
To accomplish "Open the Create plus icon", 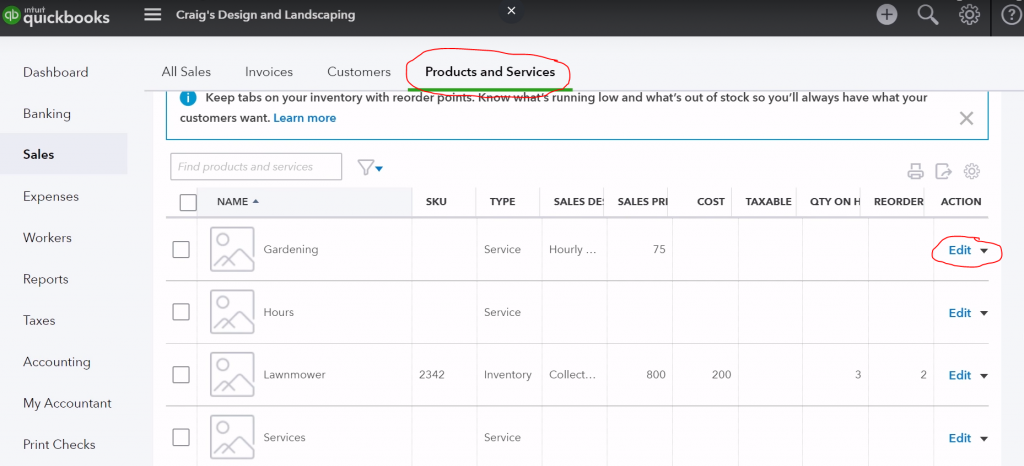I will click(x=886, y=15).
